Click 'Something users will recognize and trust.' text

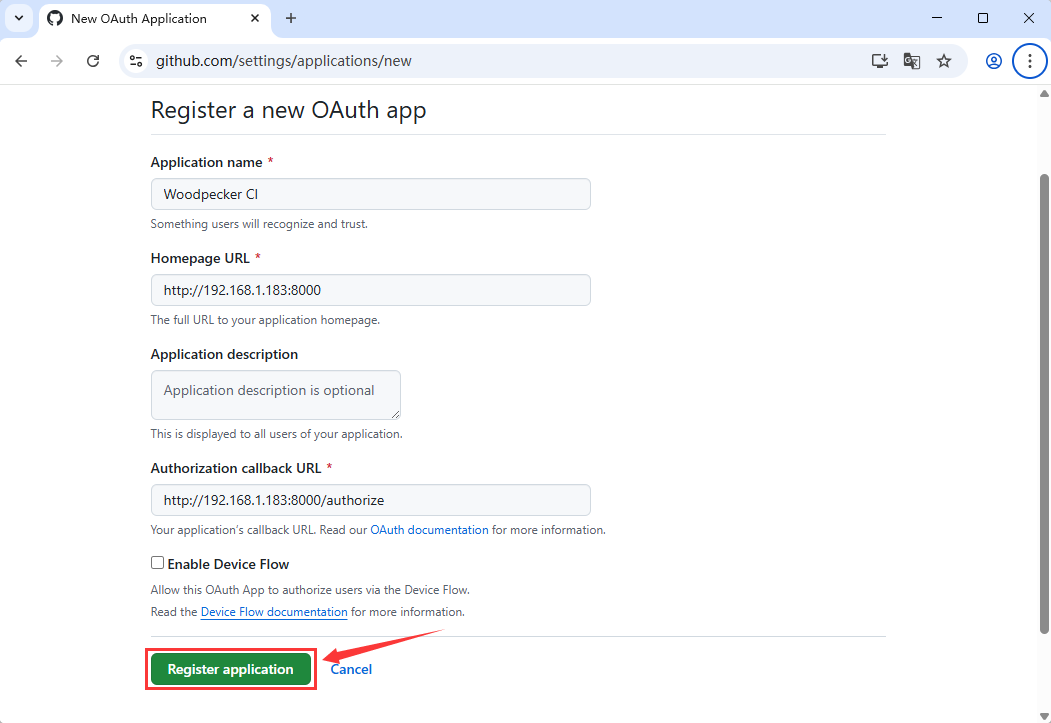click(259, 224)
